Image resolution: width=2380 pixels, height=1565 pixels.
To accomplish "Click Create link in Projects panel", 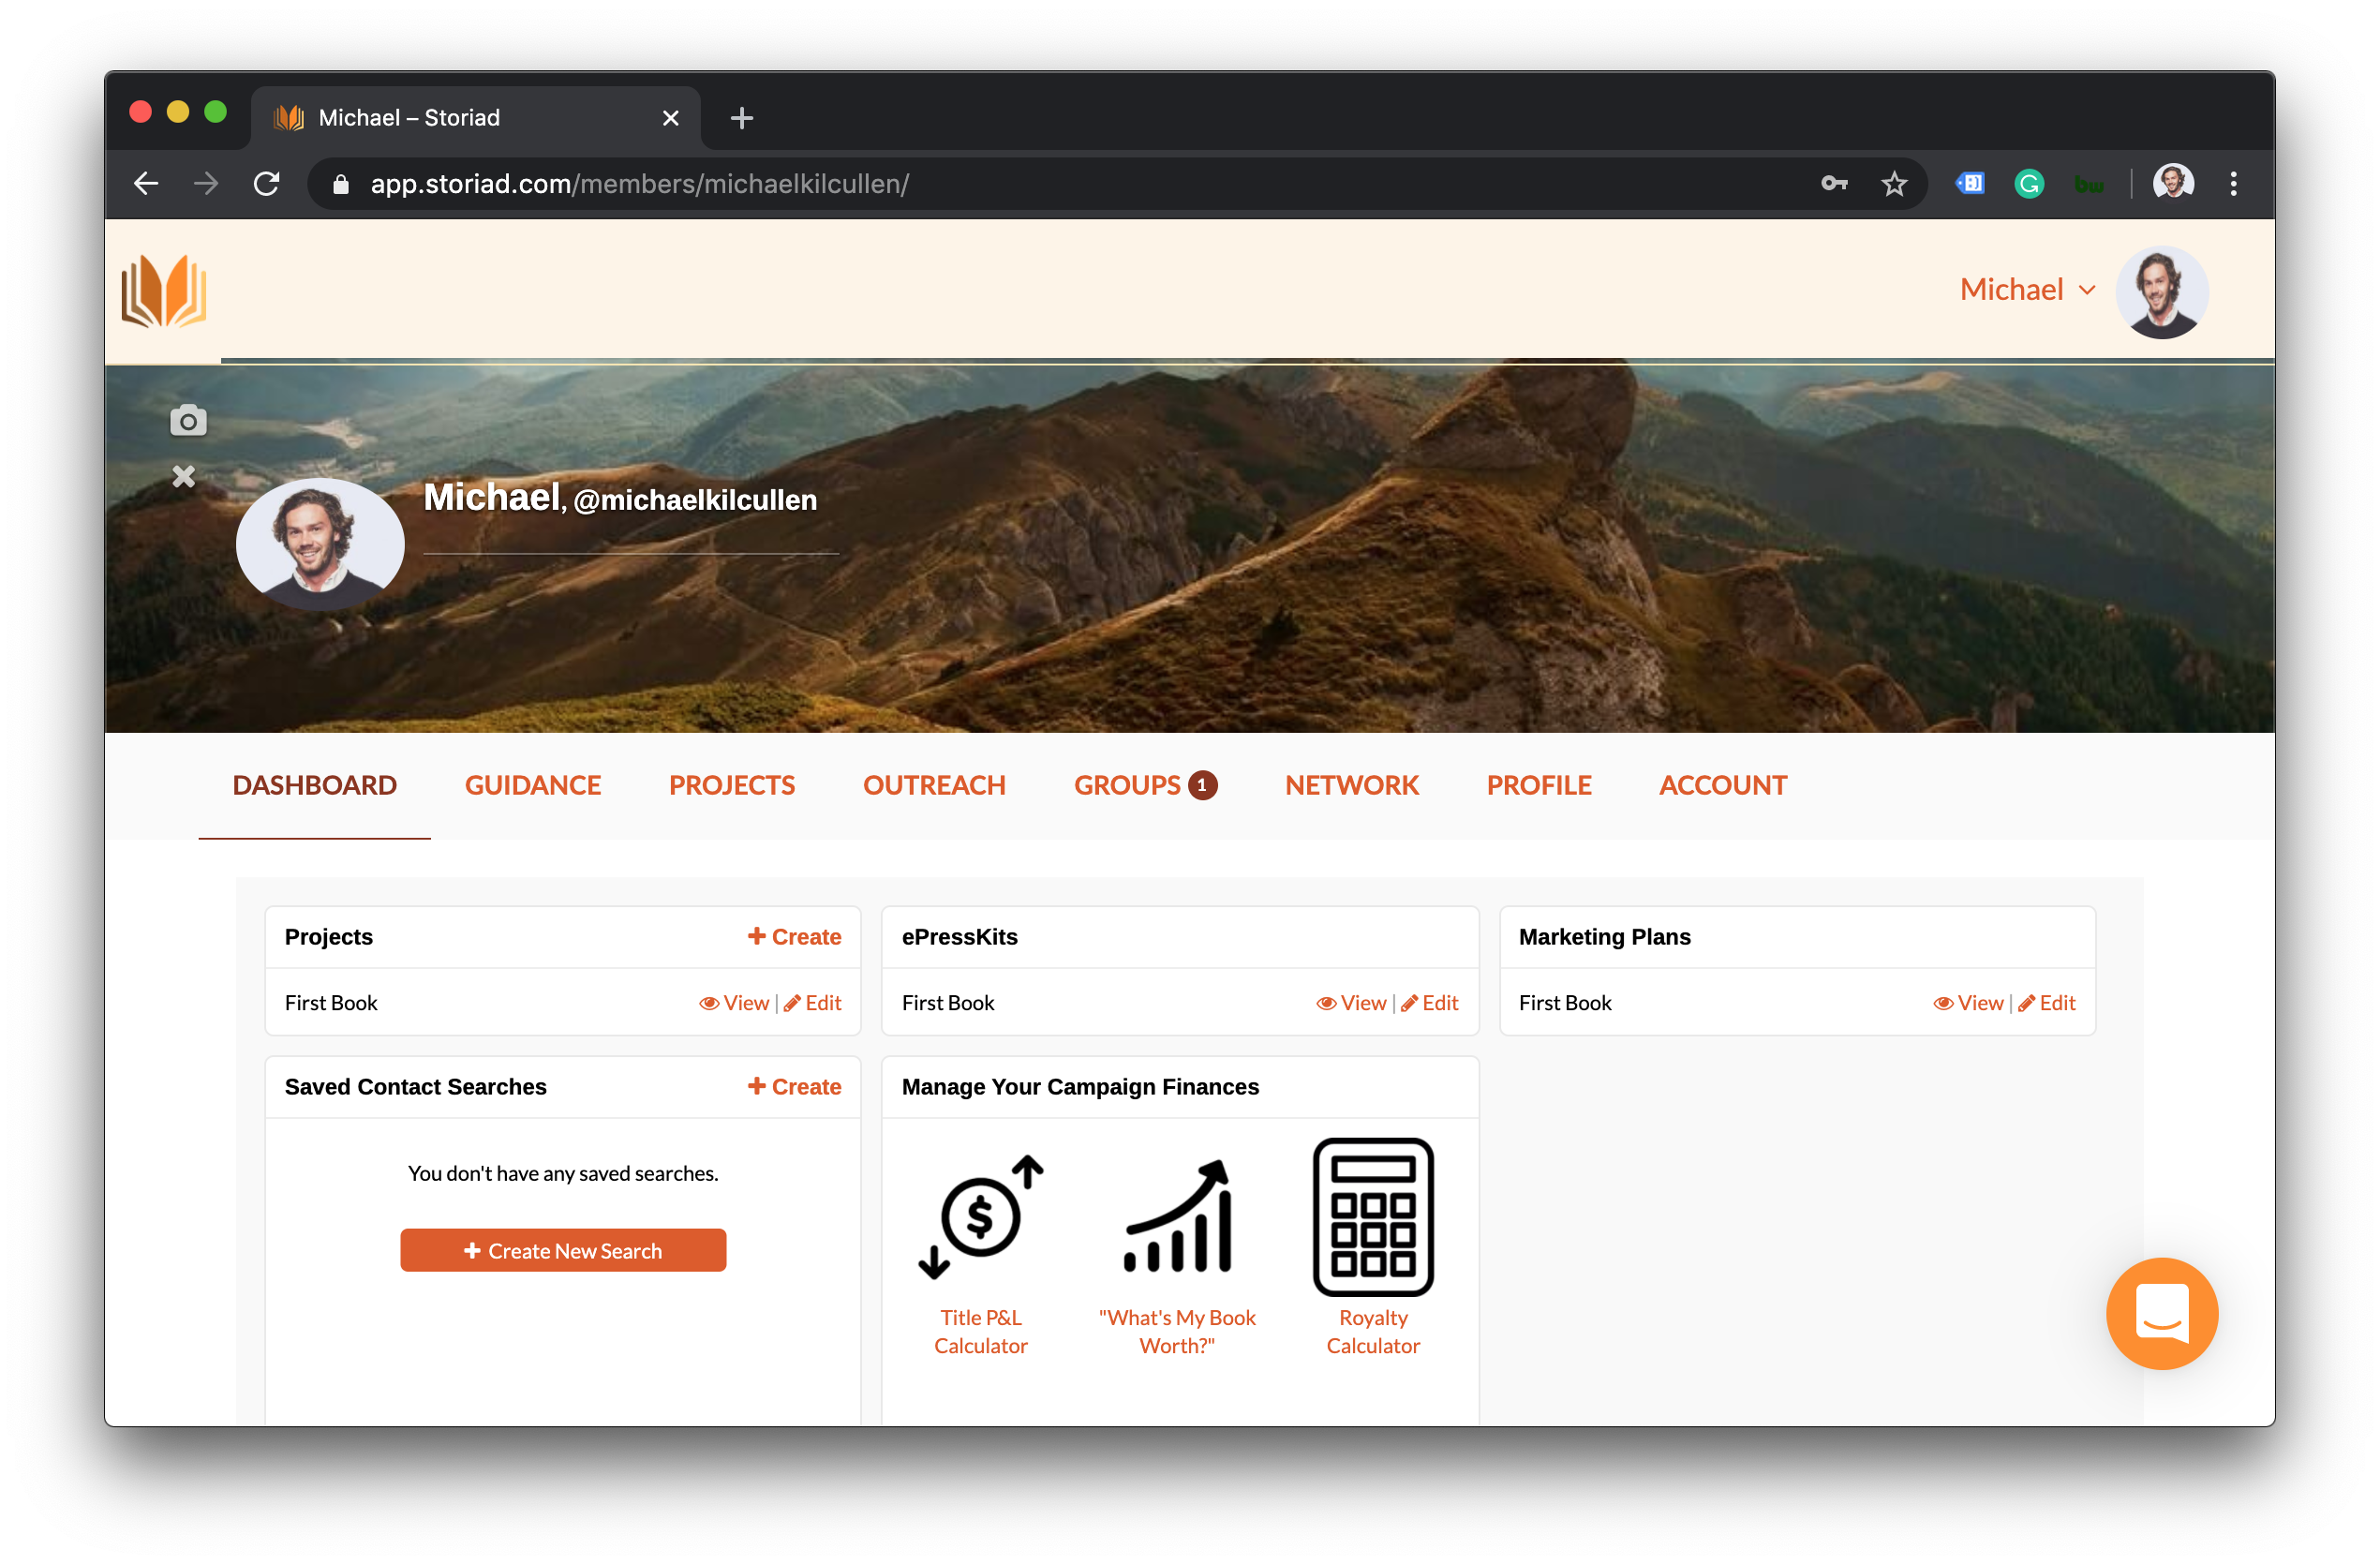I will pyautogui.click(x=795, y=936).
